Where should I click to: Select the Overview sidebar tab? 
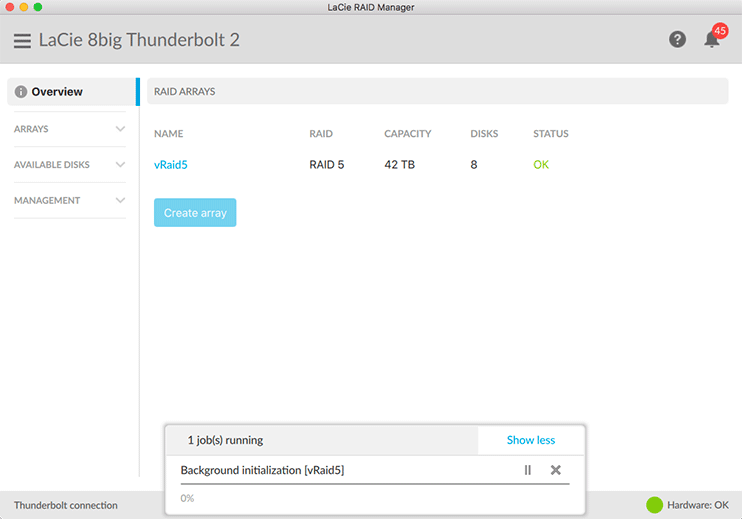(x=73, y=92)
